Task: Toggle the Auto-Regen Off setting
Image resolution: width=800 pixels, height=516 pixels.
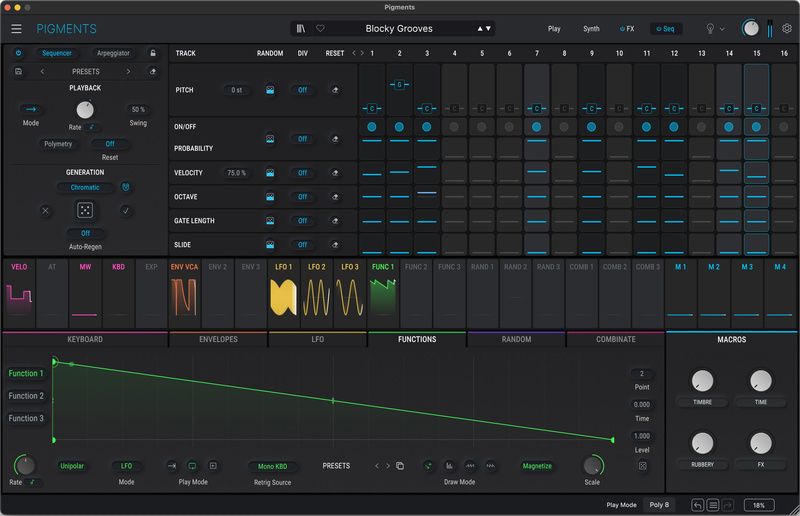Action: [x=85, y=233]
